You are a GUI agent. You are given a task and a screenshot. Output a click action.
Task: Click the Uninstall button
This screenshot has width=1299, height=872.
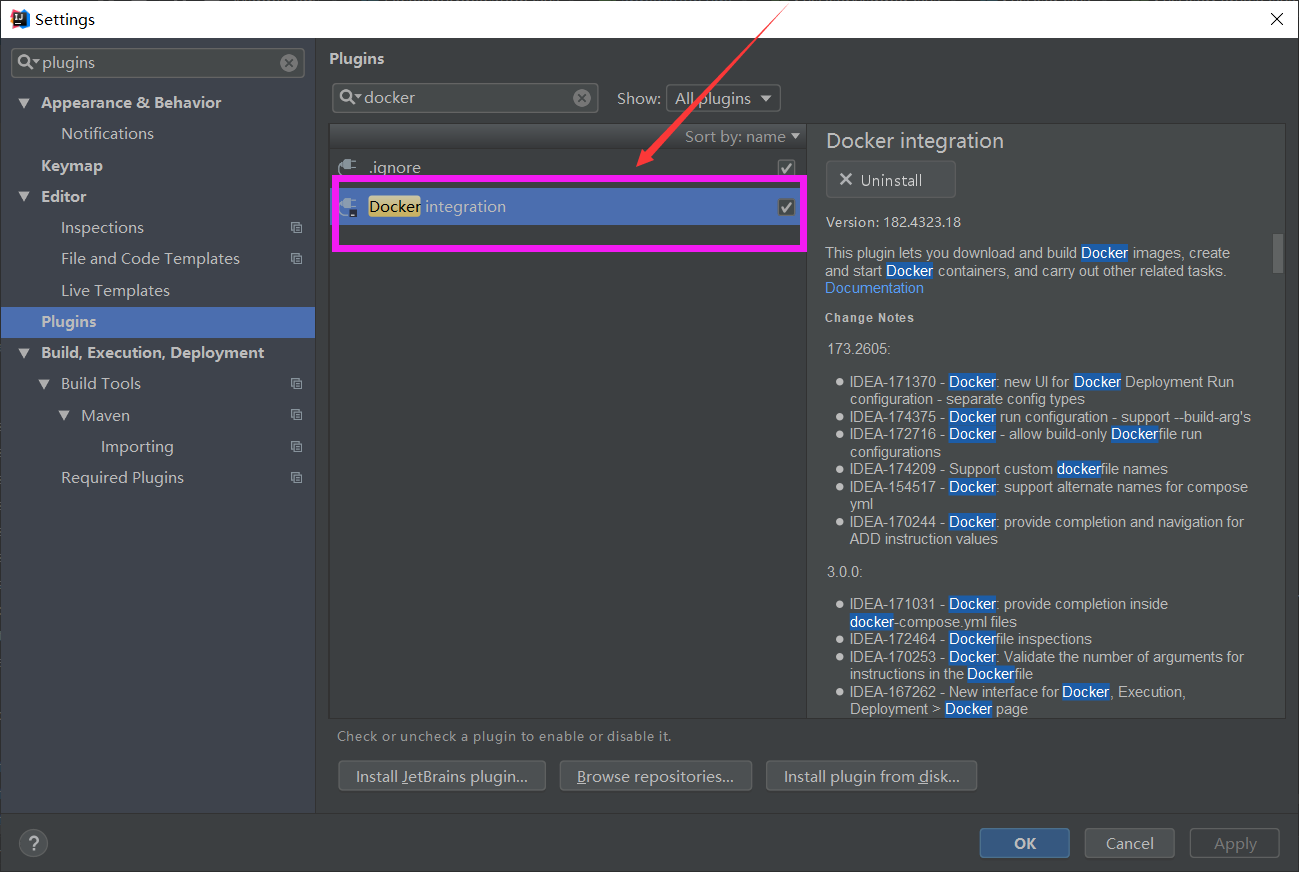pyautogui.click(x=890, y=179)
